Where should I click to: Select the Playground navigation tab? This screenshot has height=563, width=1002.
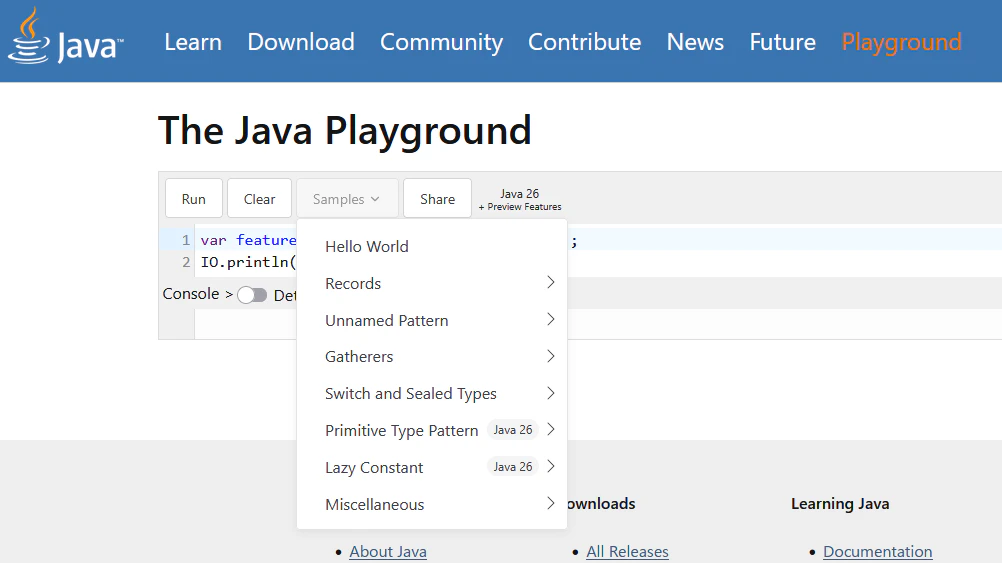point(902,42)
